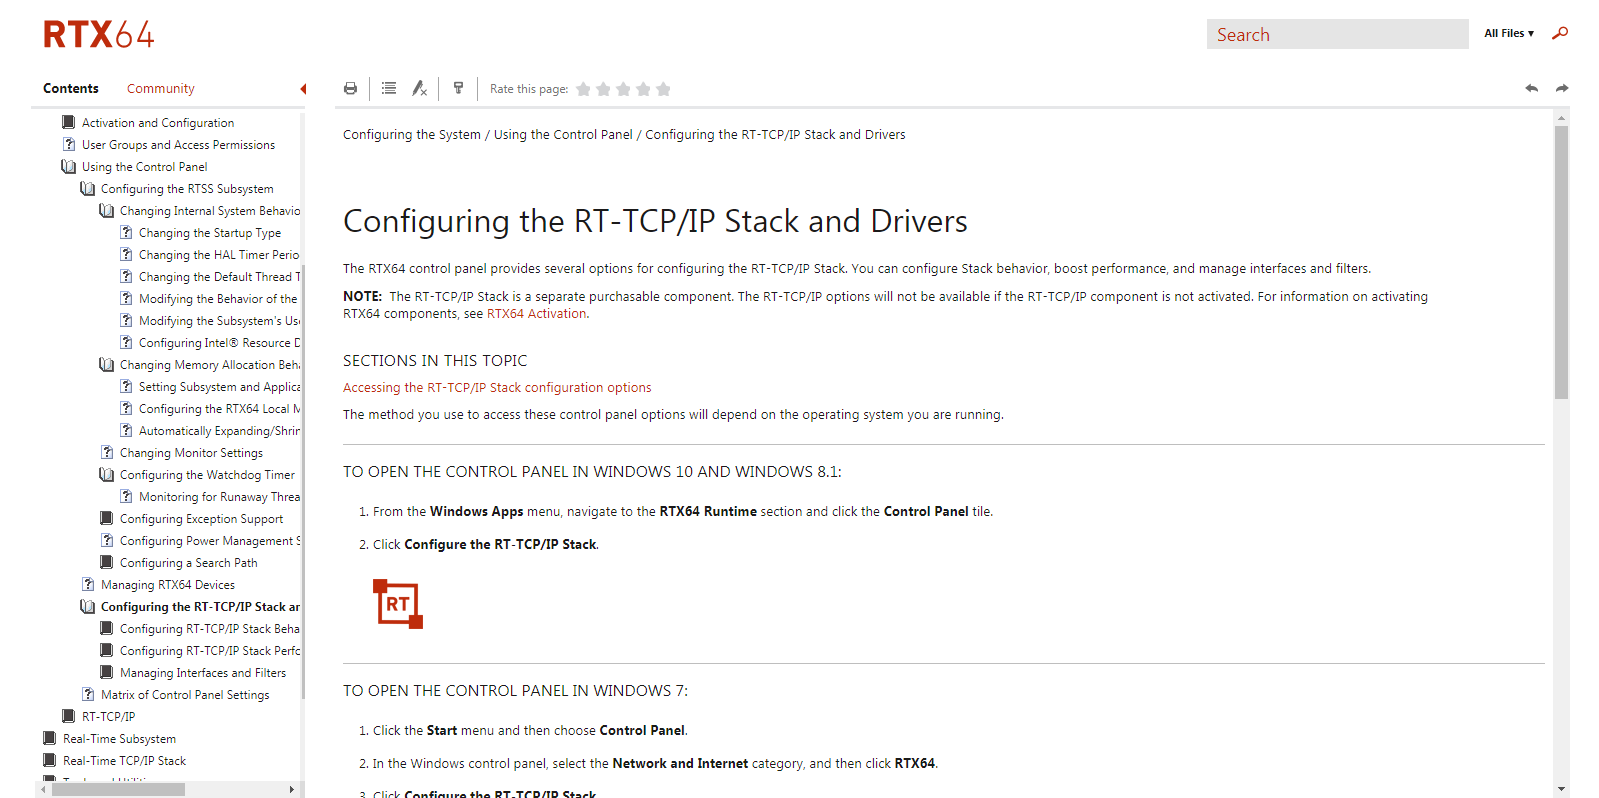This screenshot has height=798, width=1599.
Task: Click in the Search input field
Action: 1337,34
